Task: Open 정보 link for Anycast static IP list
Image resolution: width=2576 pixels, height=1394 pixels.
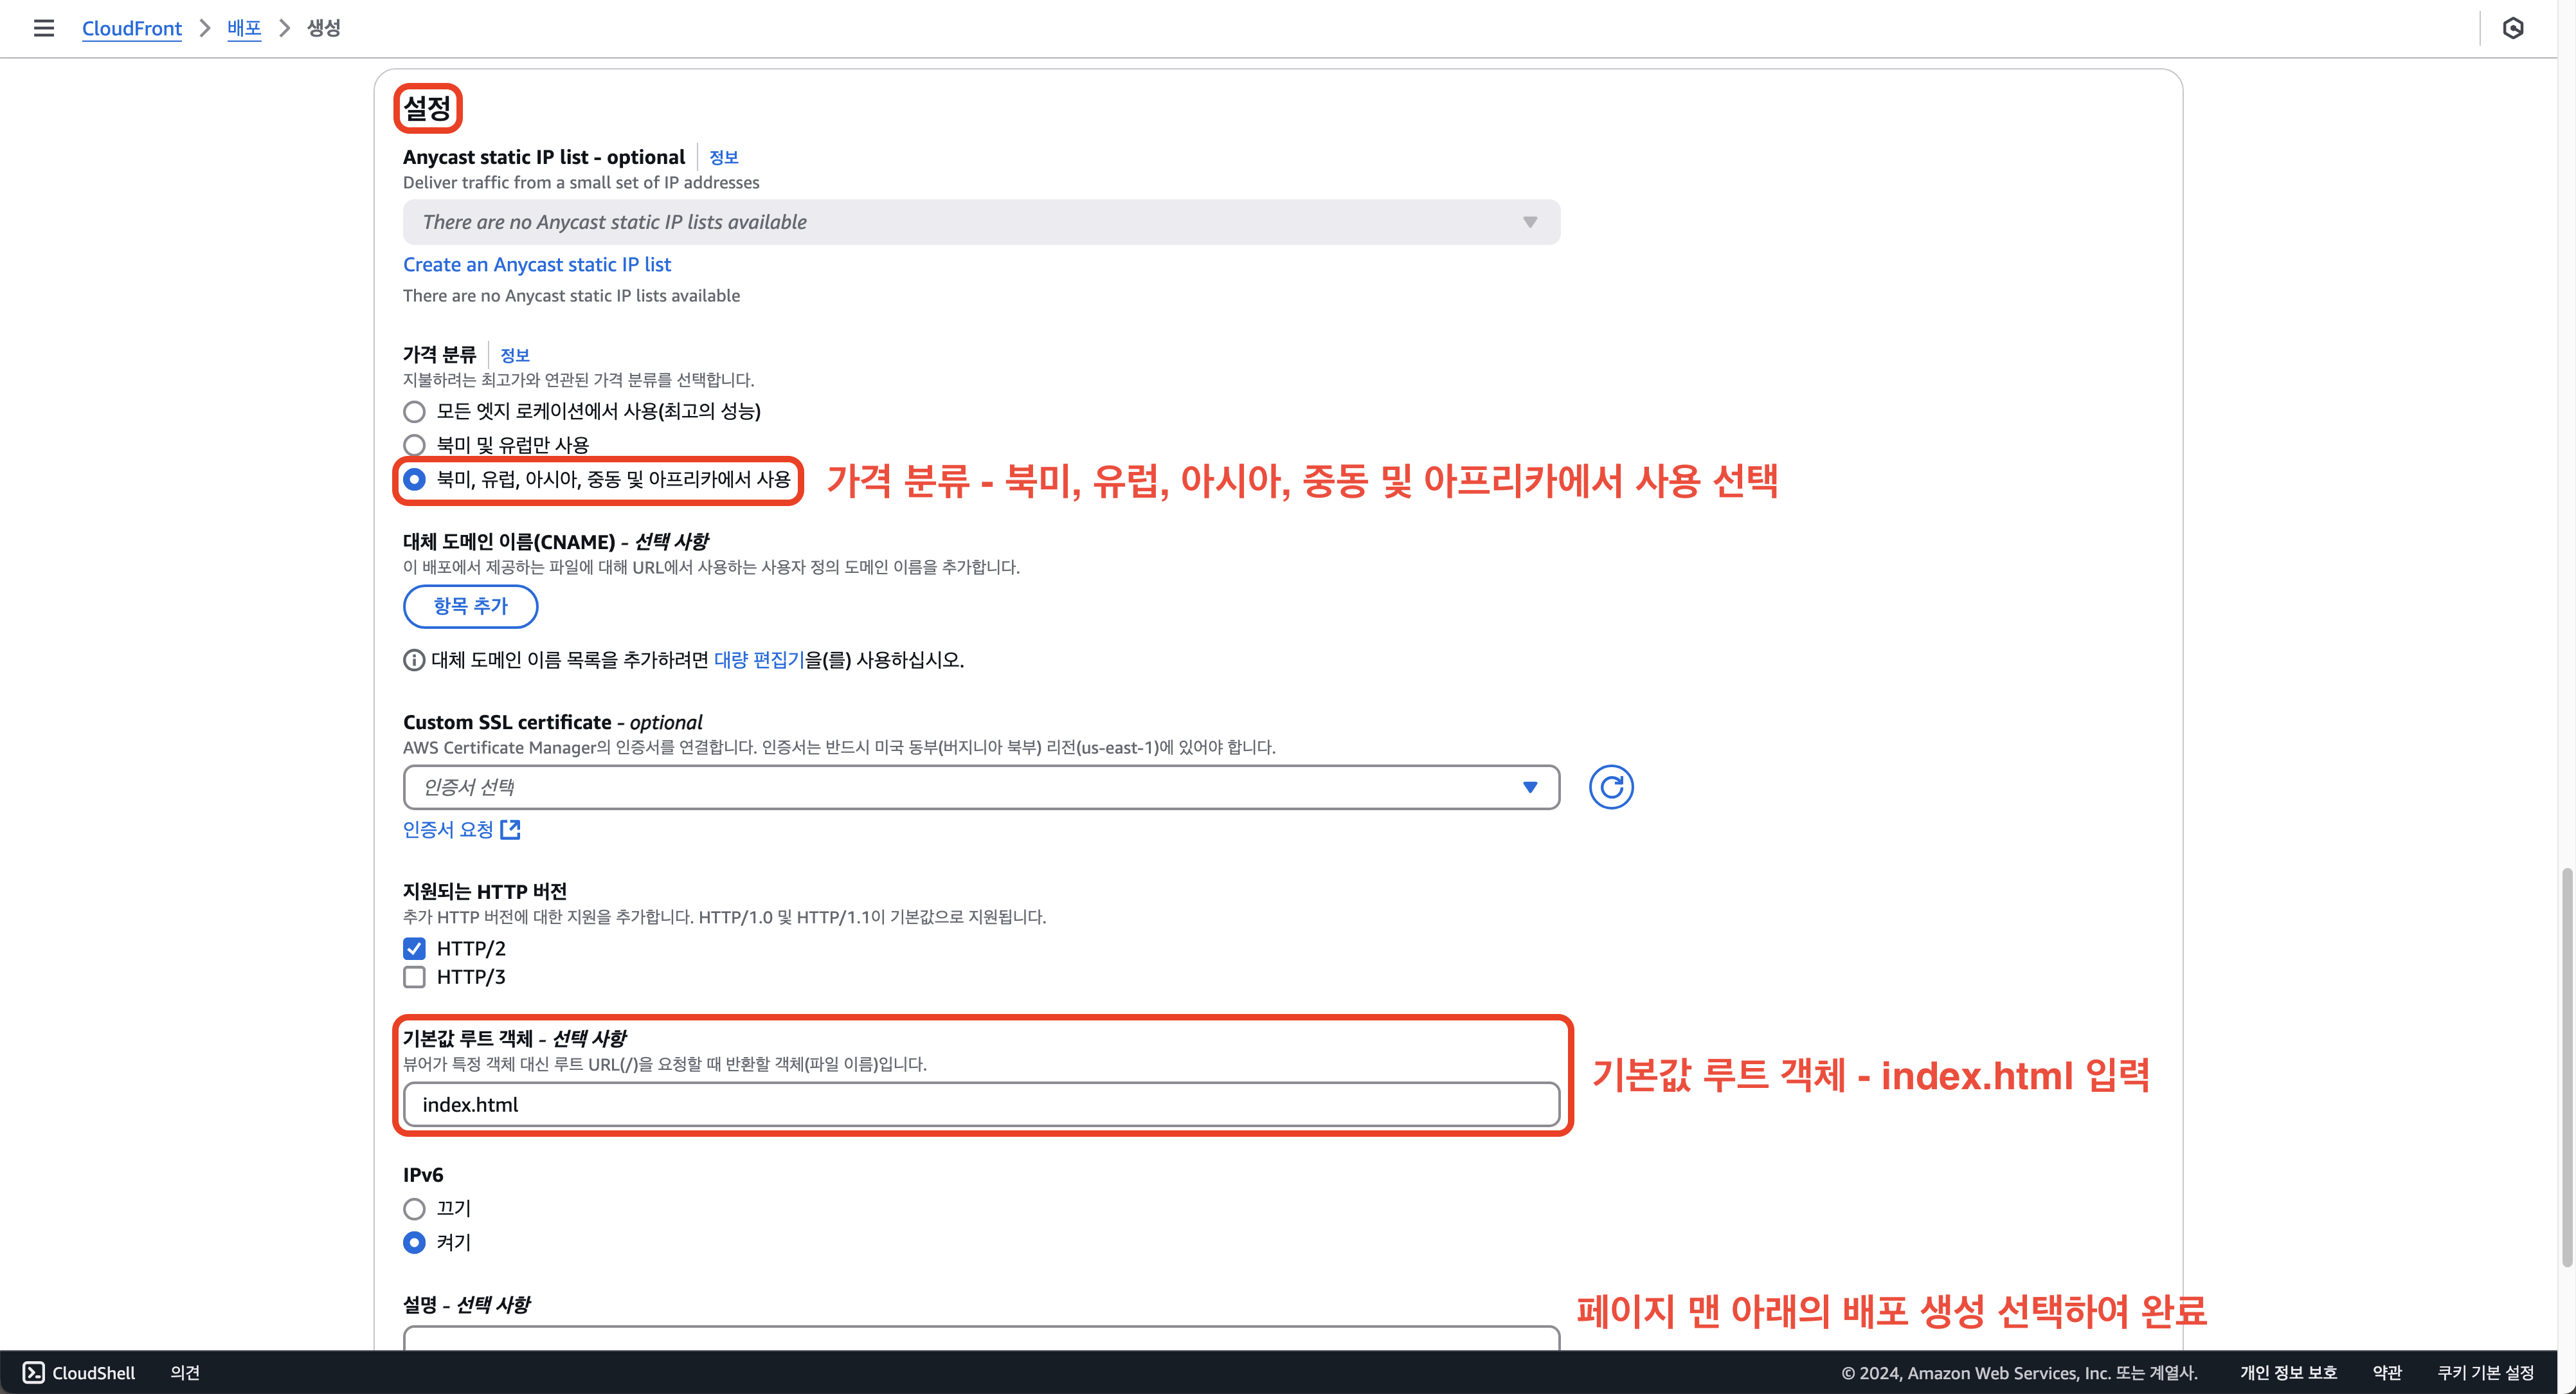Action: click(x=723, y=157)
